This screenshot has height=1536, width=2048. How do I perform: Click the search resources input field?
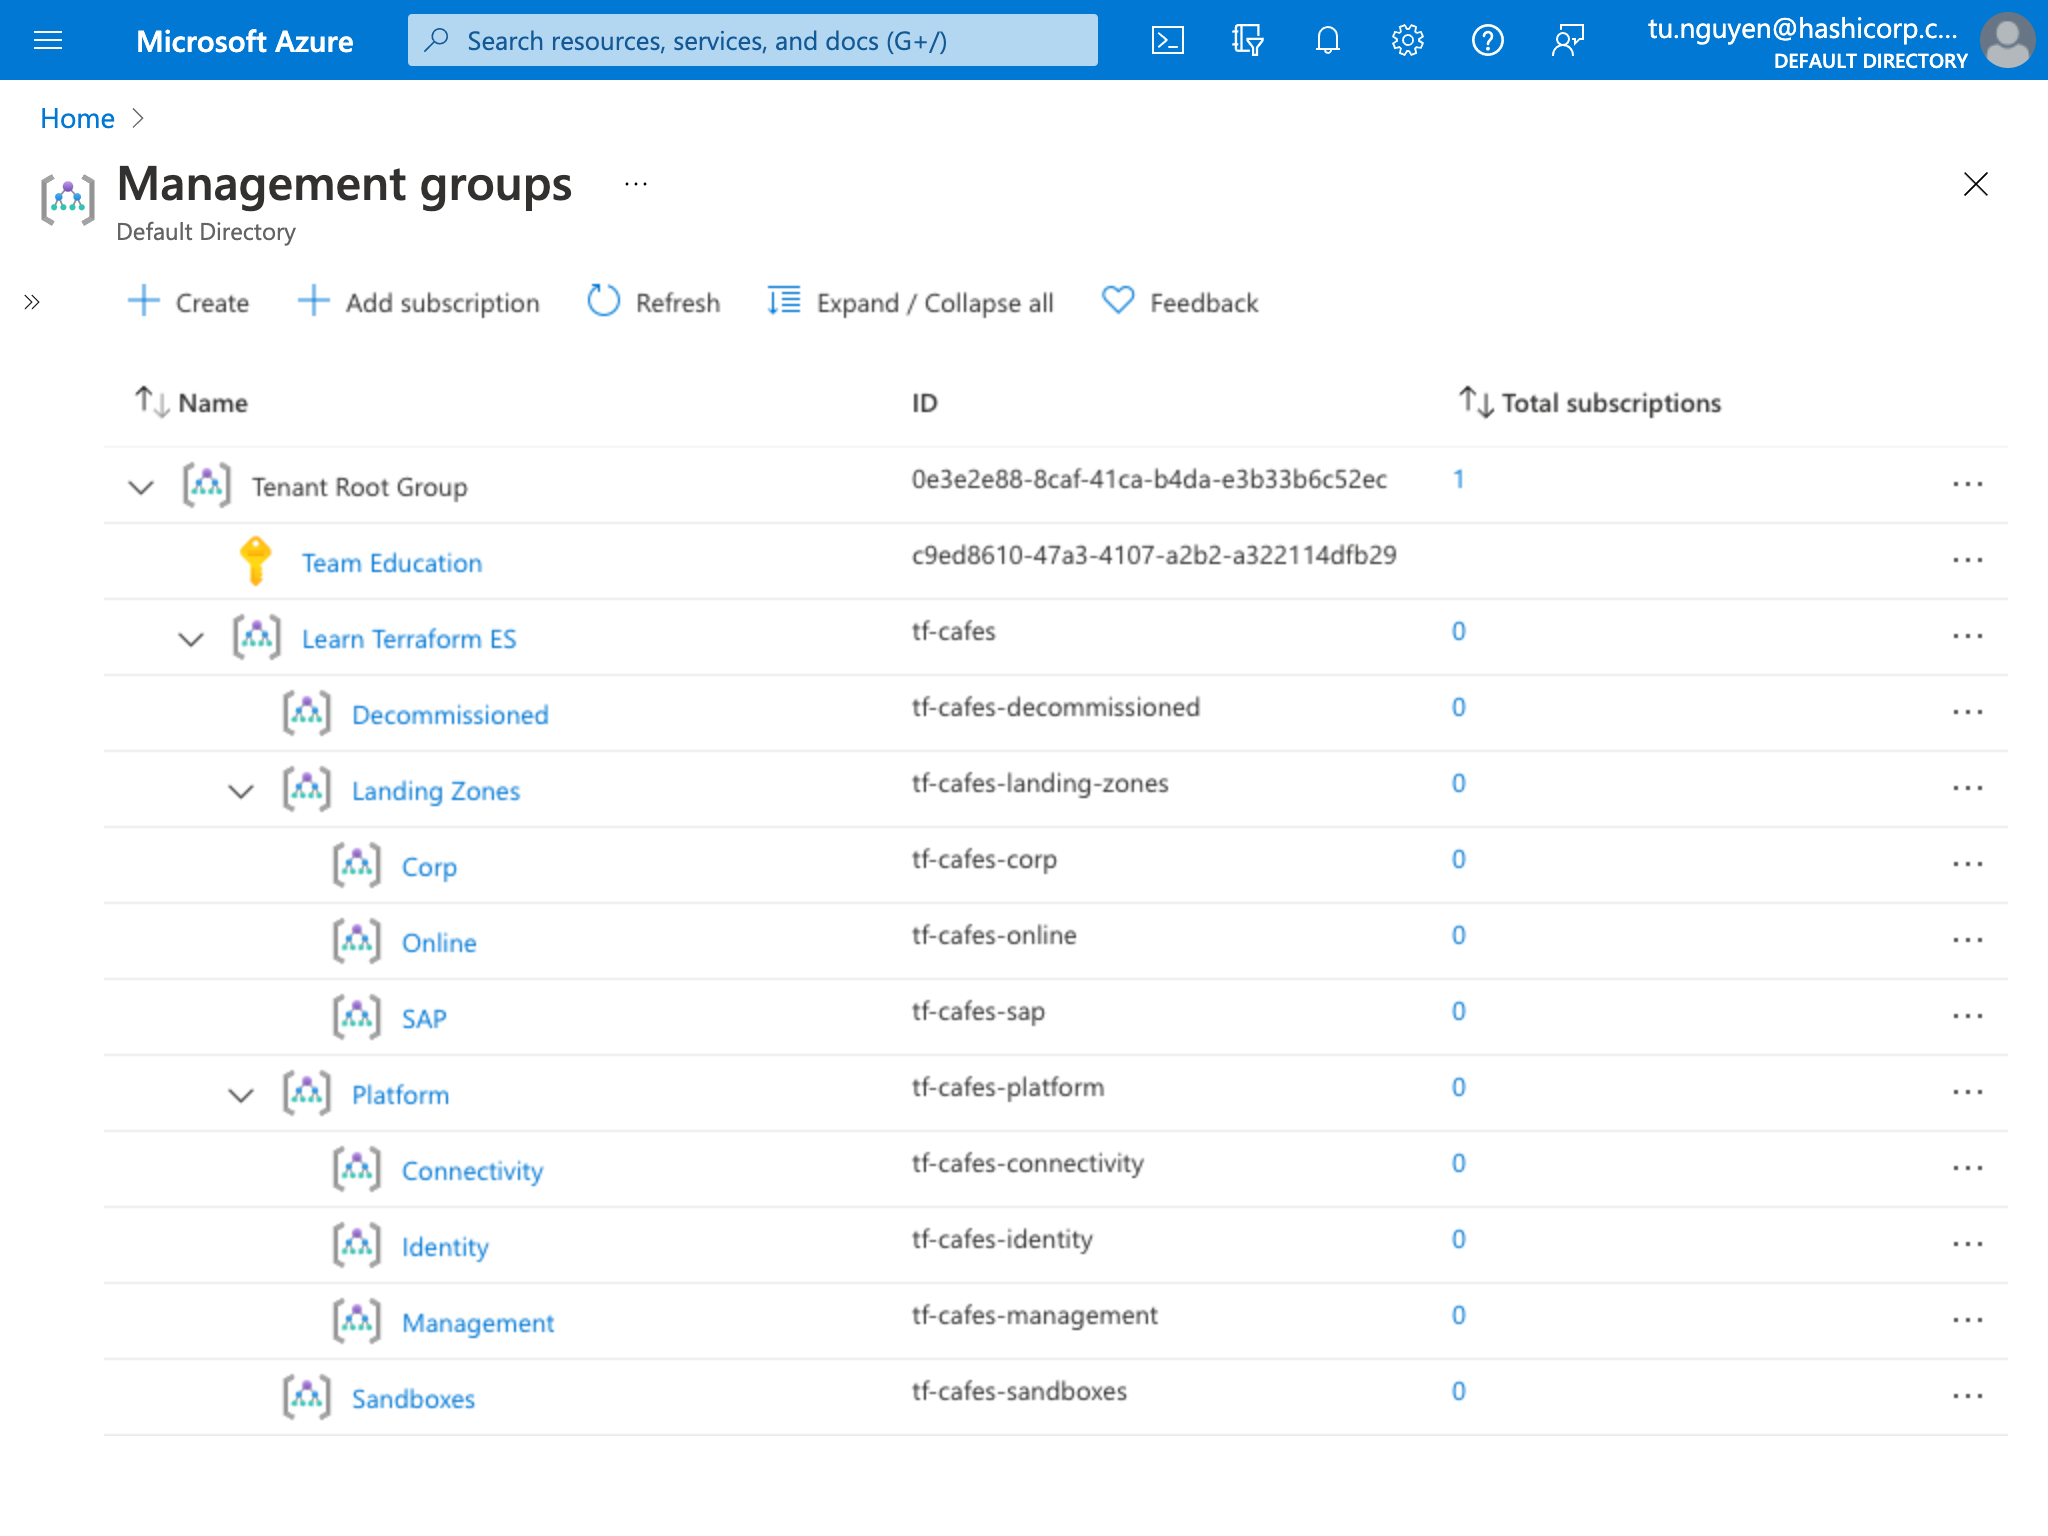752,40
